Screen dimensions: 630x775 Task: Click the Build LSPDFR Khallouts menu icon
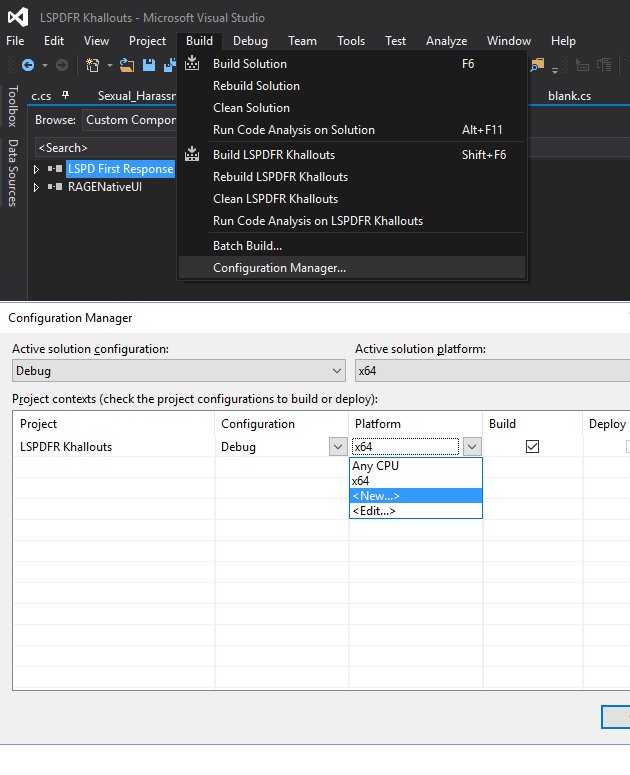point(193,155)
